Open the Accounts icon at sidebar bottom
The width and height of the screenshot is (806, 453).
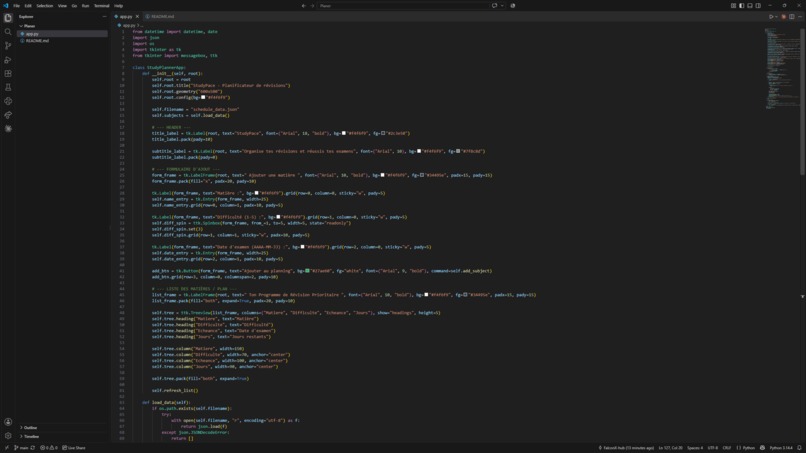pos(8,422)
